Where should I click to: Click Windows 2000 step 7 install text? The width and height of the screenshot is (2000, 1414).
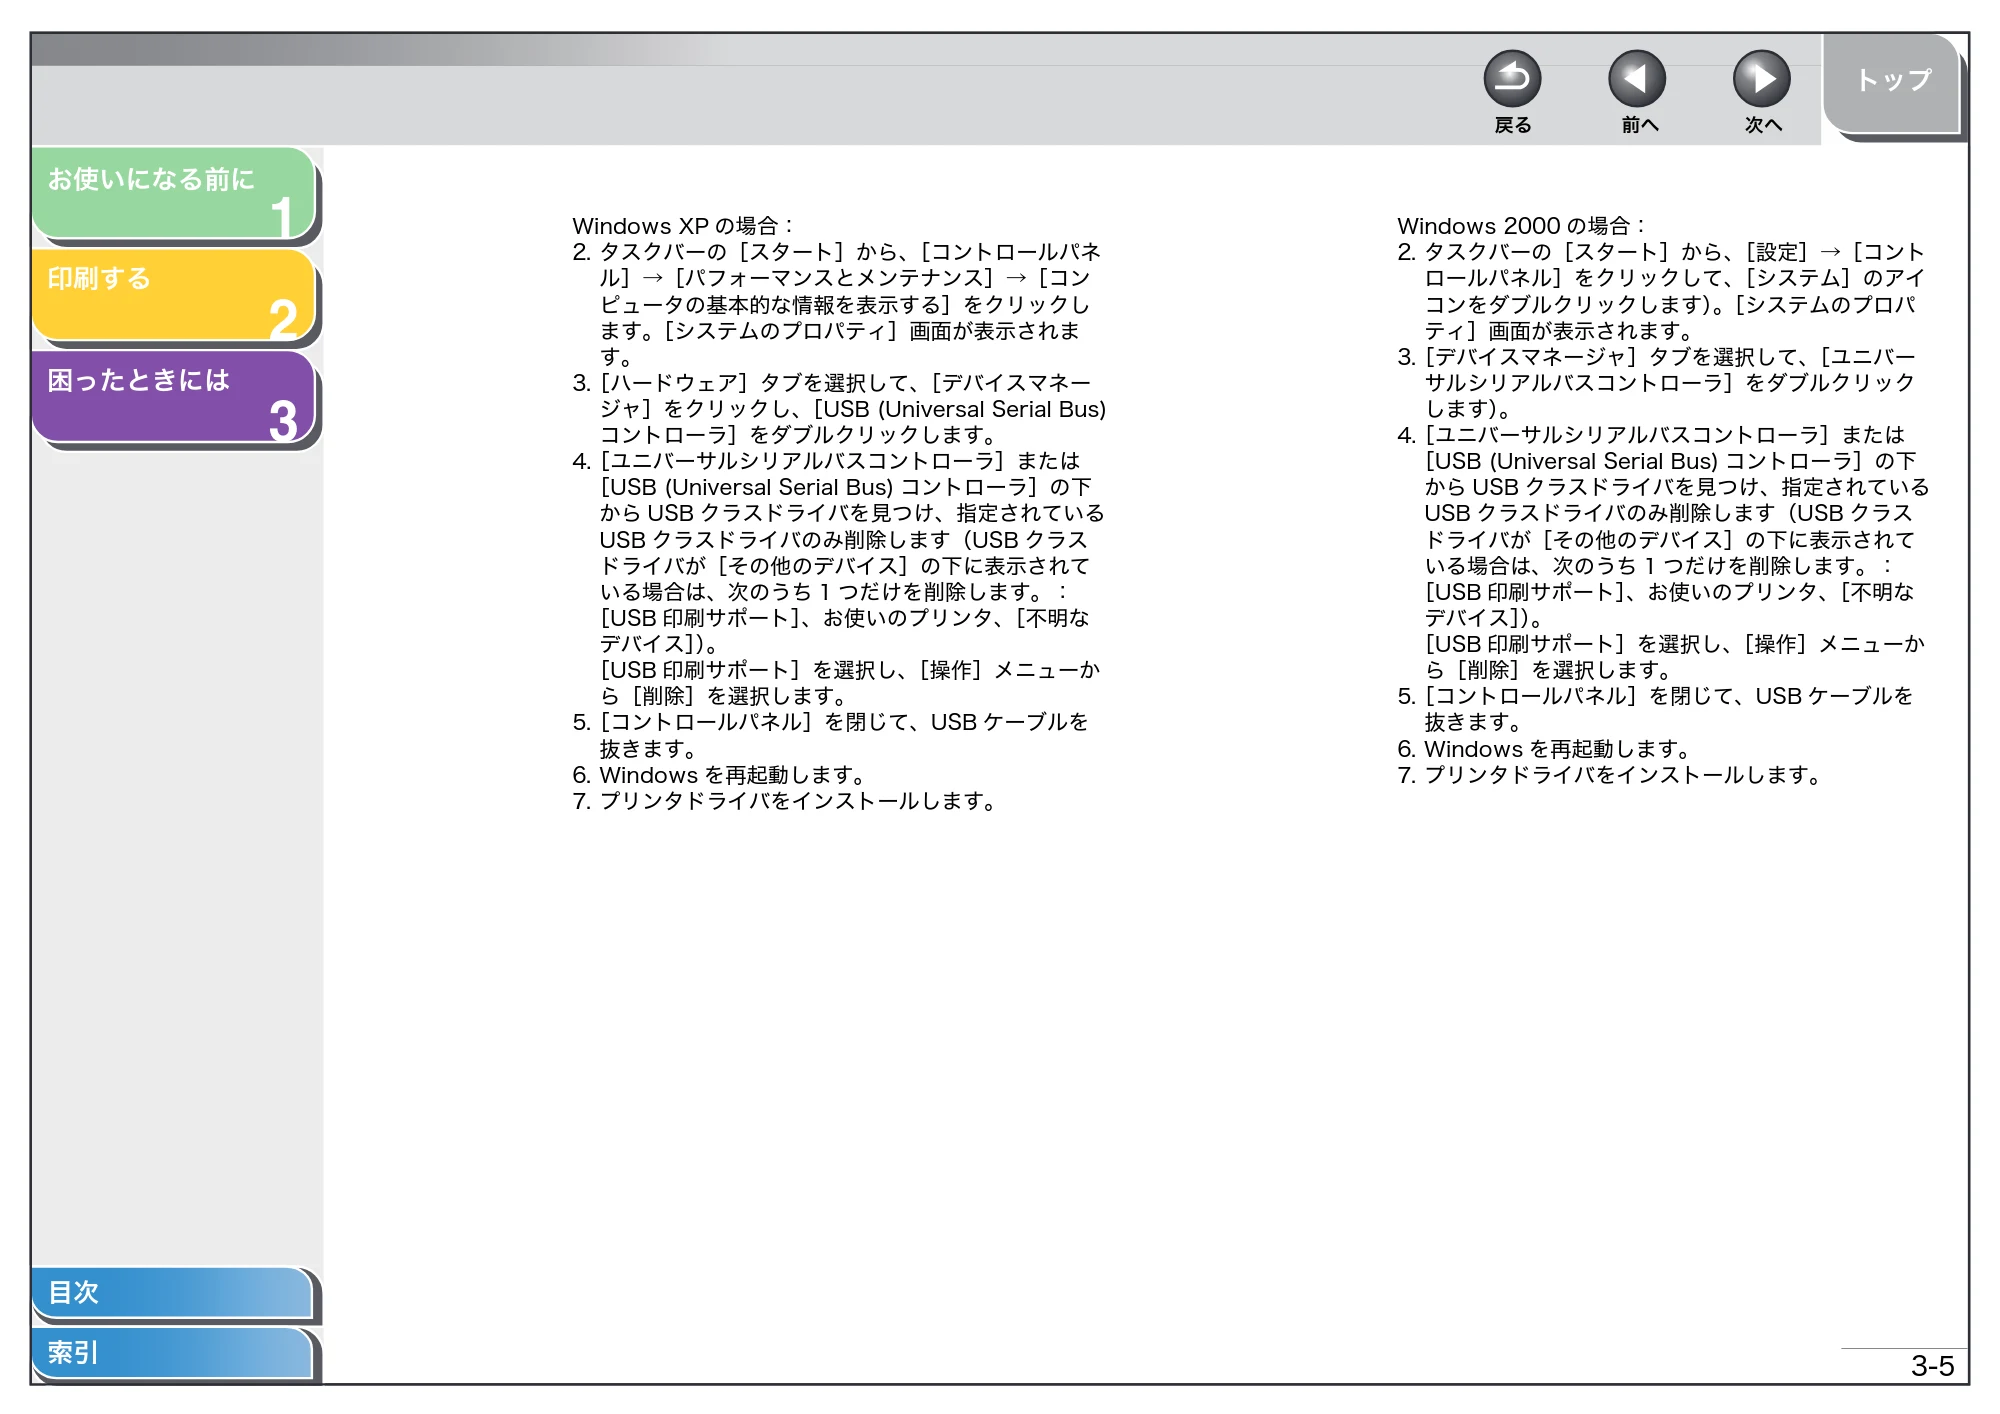pos(1610,775)
